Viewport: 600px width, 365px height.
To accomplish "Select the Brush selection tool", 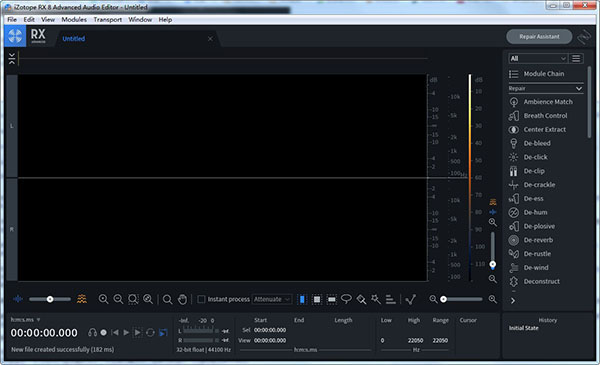I will coord(361,299).
